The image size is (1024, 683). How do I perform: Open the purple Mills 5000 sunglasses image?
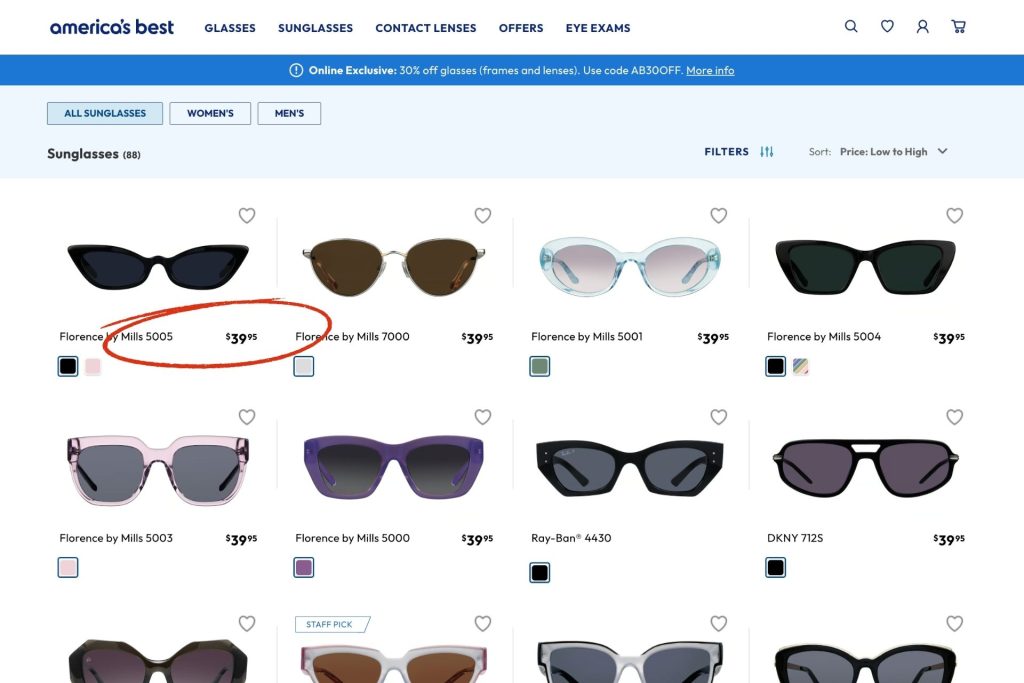click(394, 466)
